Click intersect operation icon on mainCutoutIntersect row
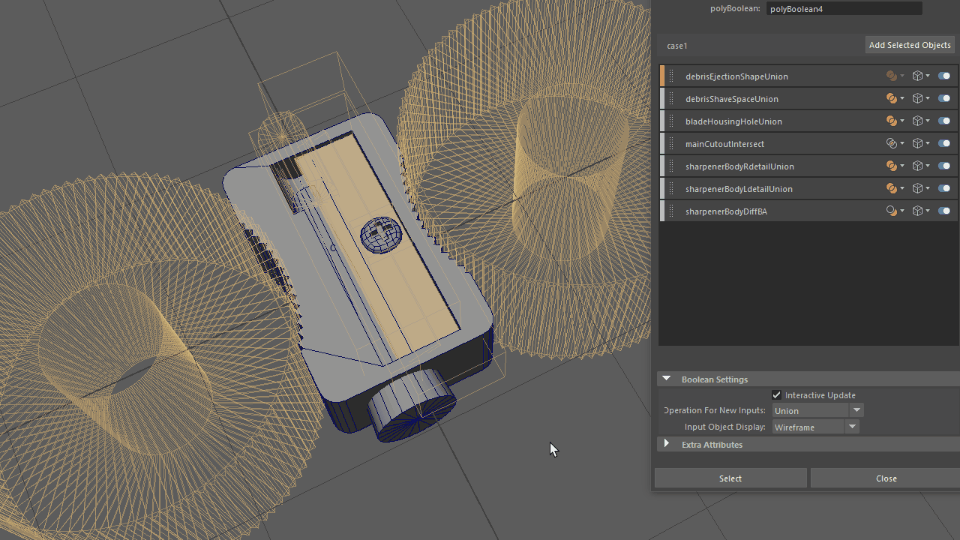Viewport: 960px width, 540px height. [x=892, y=144]
